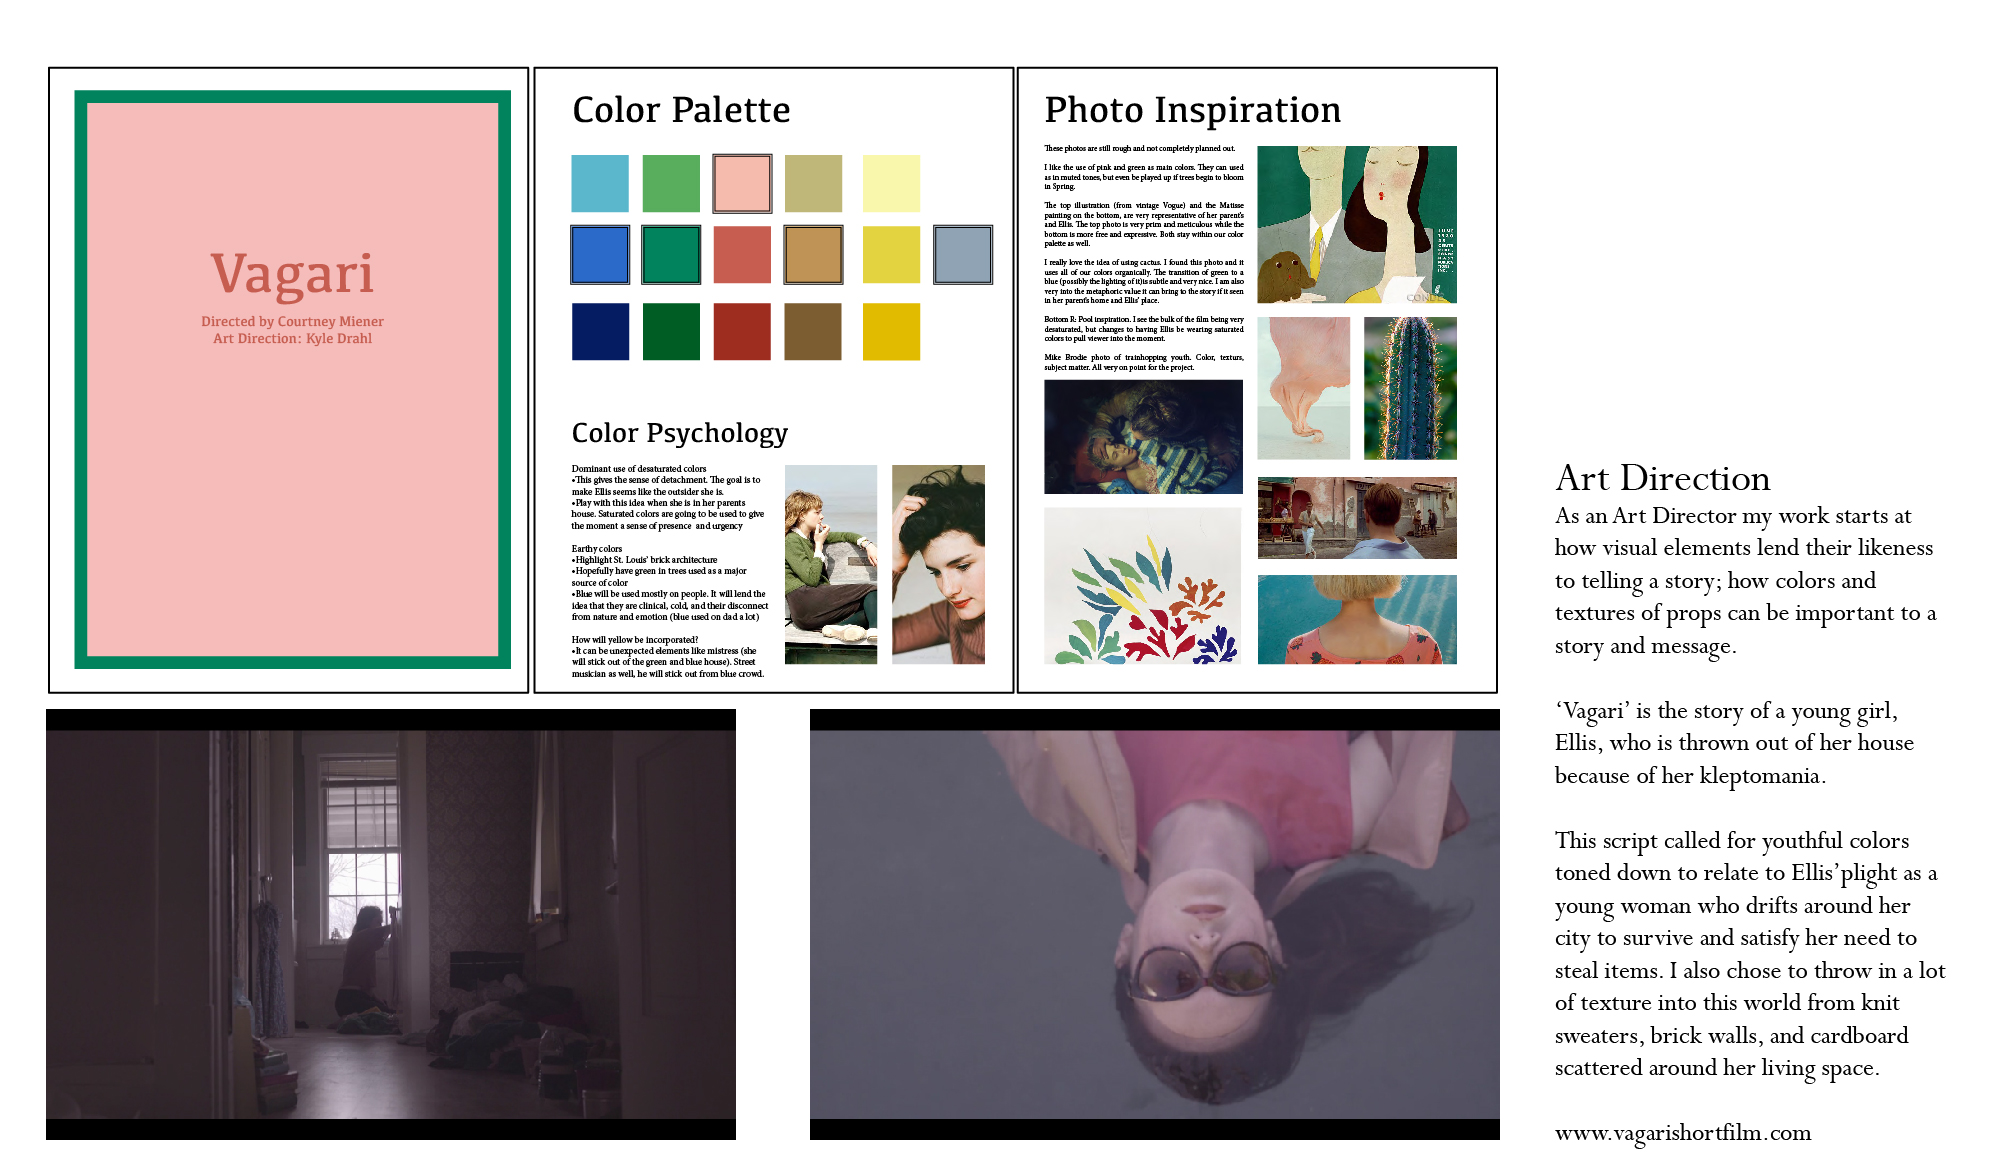Click paragraph about 'Vagari' story of Ellis

pos(1735,743)
